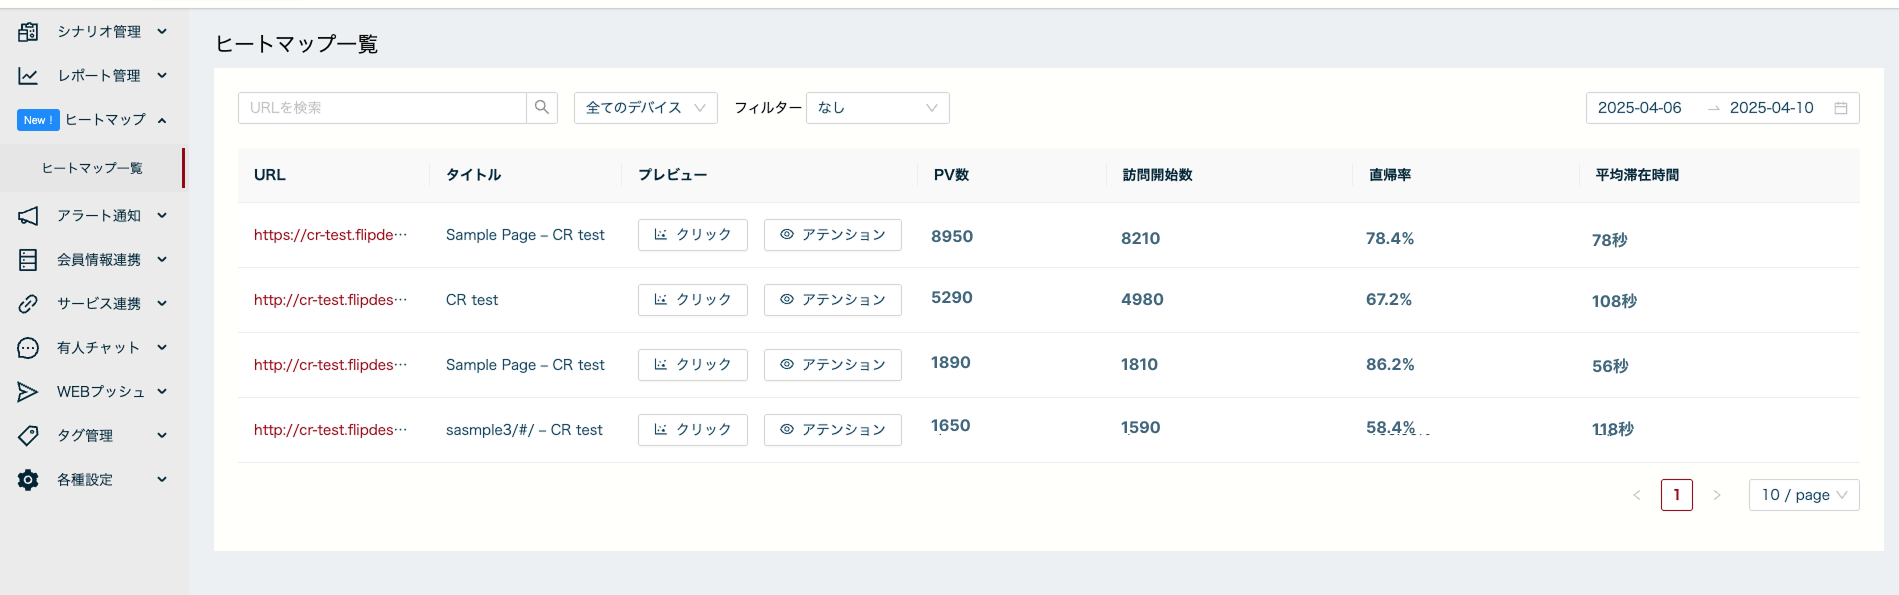Click the 有人チャット speech bubble icon
This screenshot has width=1899, height=595.
tap(28, 348)
